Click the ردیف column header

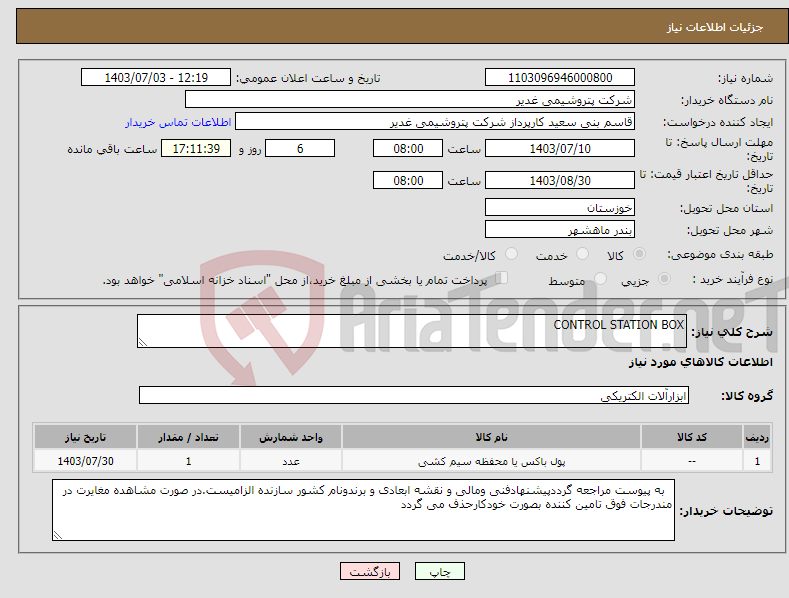pos(757,437)
